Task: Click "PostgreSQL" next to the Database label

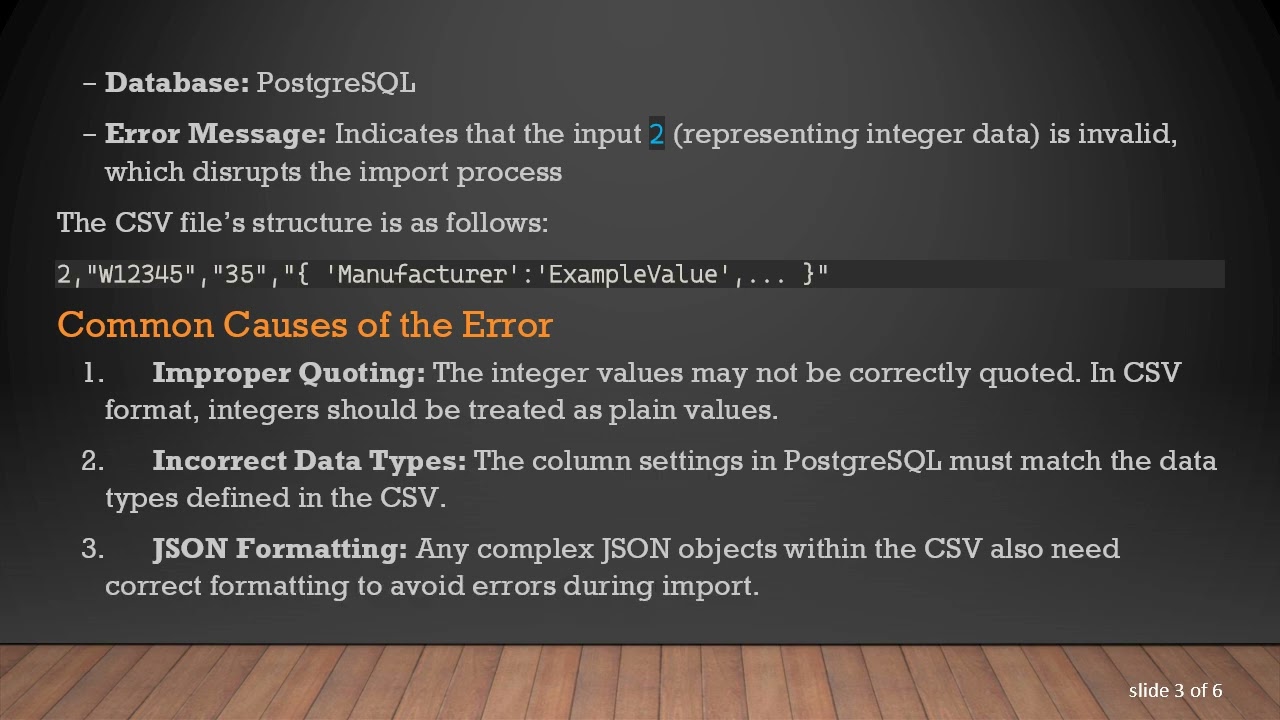Action: (x=336, y=83)
